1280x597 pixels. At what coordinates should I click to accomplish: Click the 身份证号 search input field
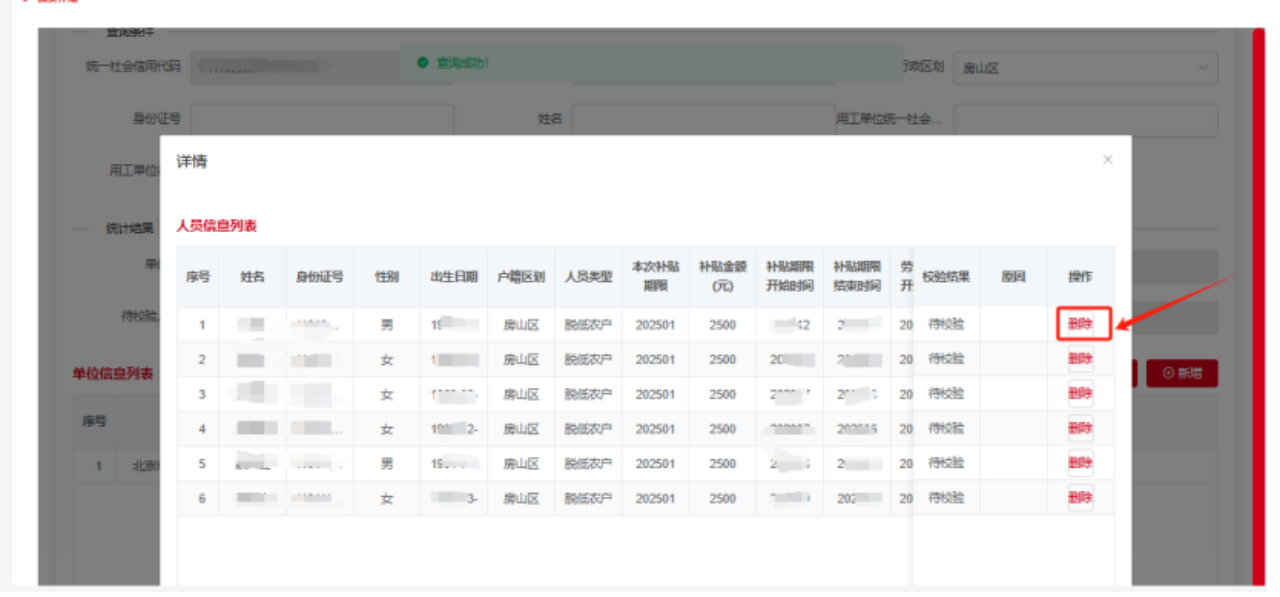click(321, 119)
